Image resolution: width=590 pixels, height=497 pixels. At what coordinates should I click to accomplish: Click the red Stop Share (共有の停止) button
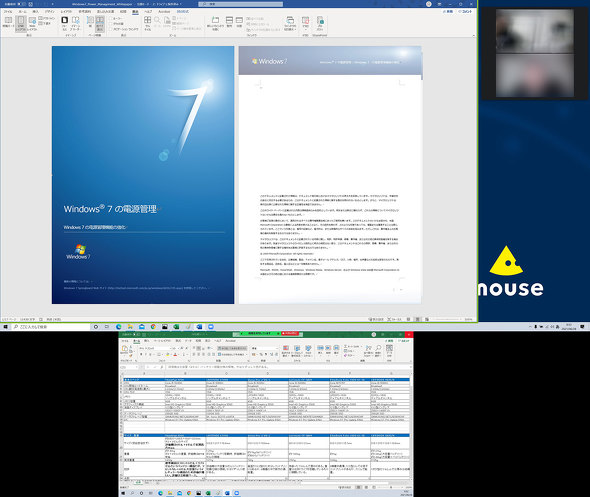tap(290, 333)
